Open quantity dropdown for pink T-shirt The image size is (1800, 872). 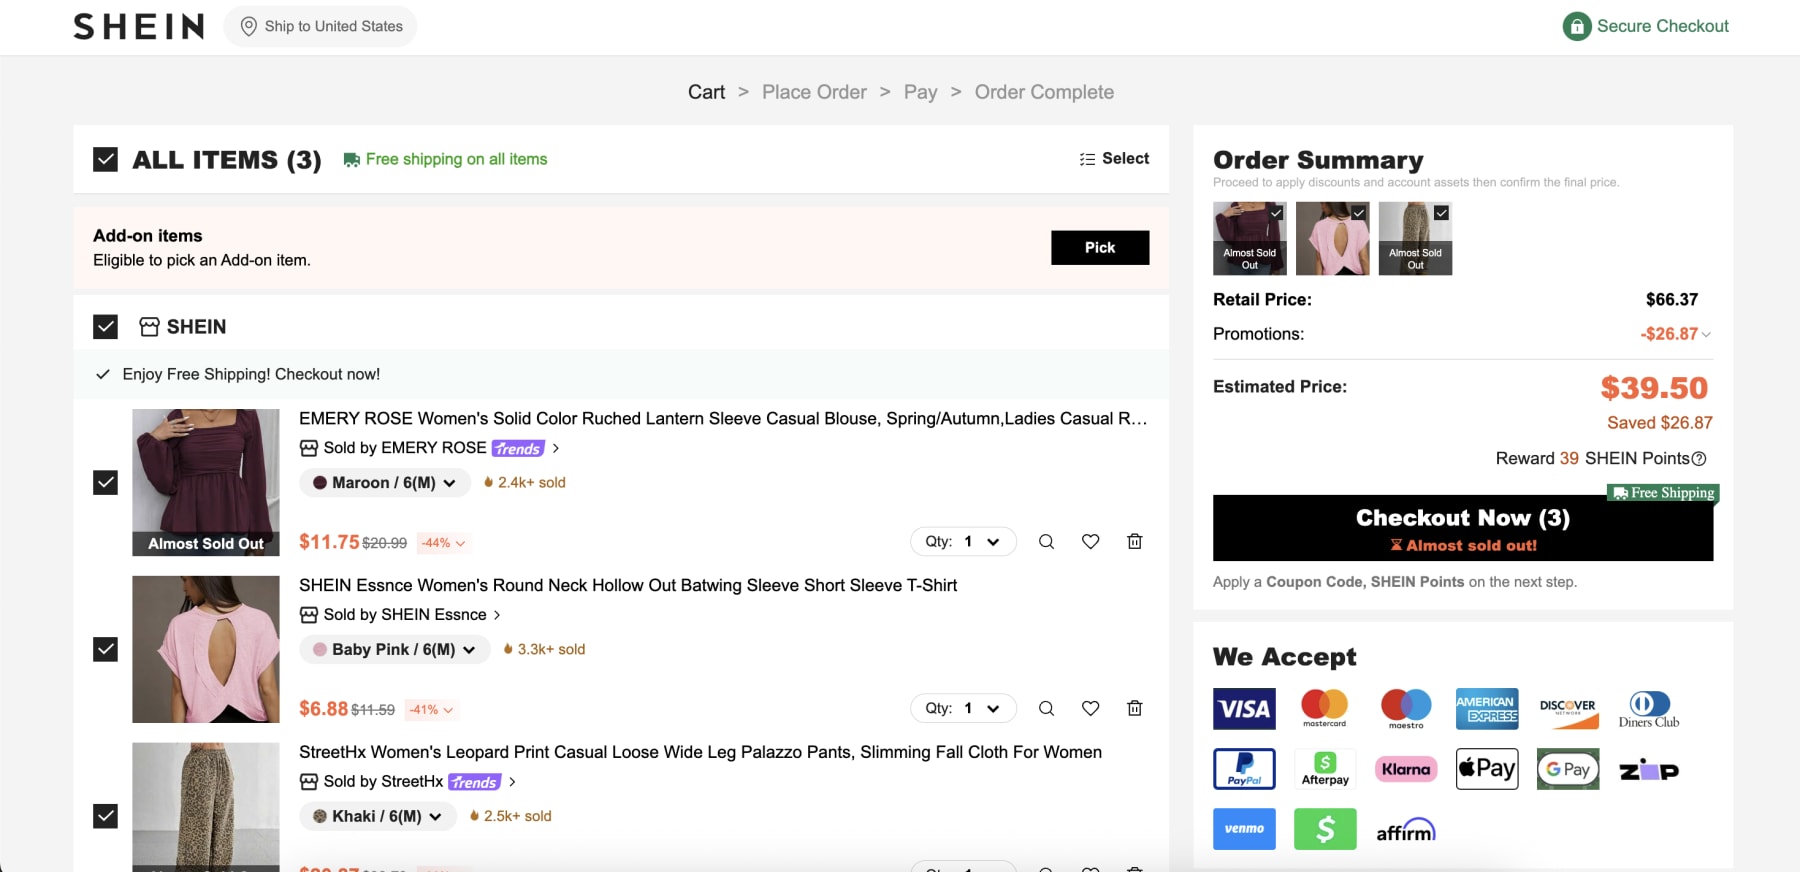[x=962, y=708]
